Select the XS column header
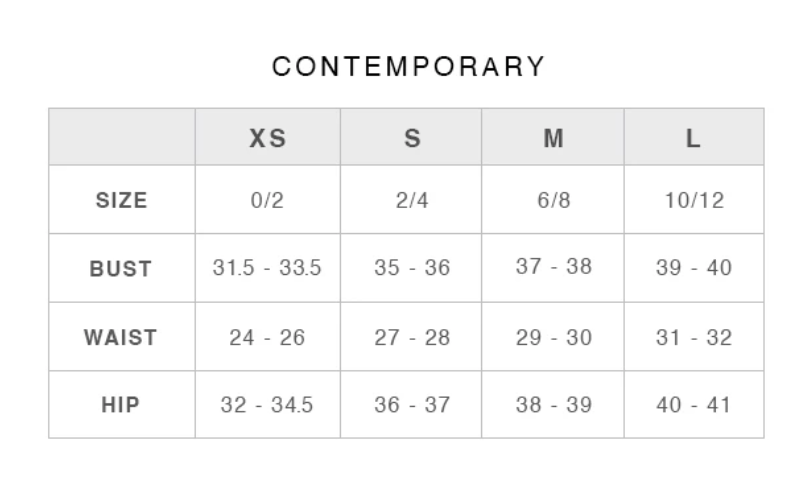809x490 pixels. tap(267, 138)
